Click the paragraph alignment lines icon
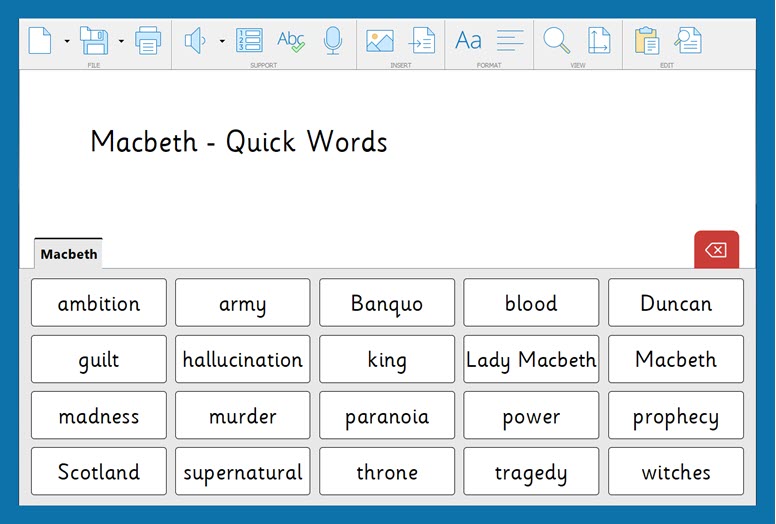Viewport: 776px width, 524px height. tap(510, 40)
